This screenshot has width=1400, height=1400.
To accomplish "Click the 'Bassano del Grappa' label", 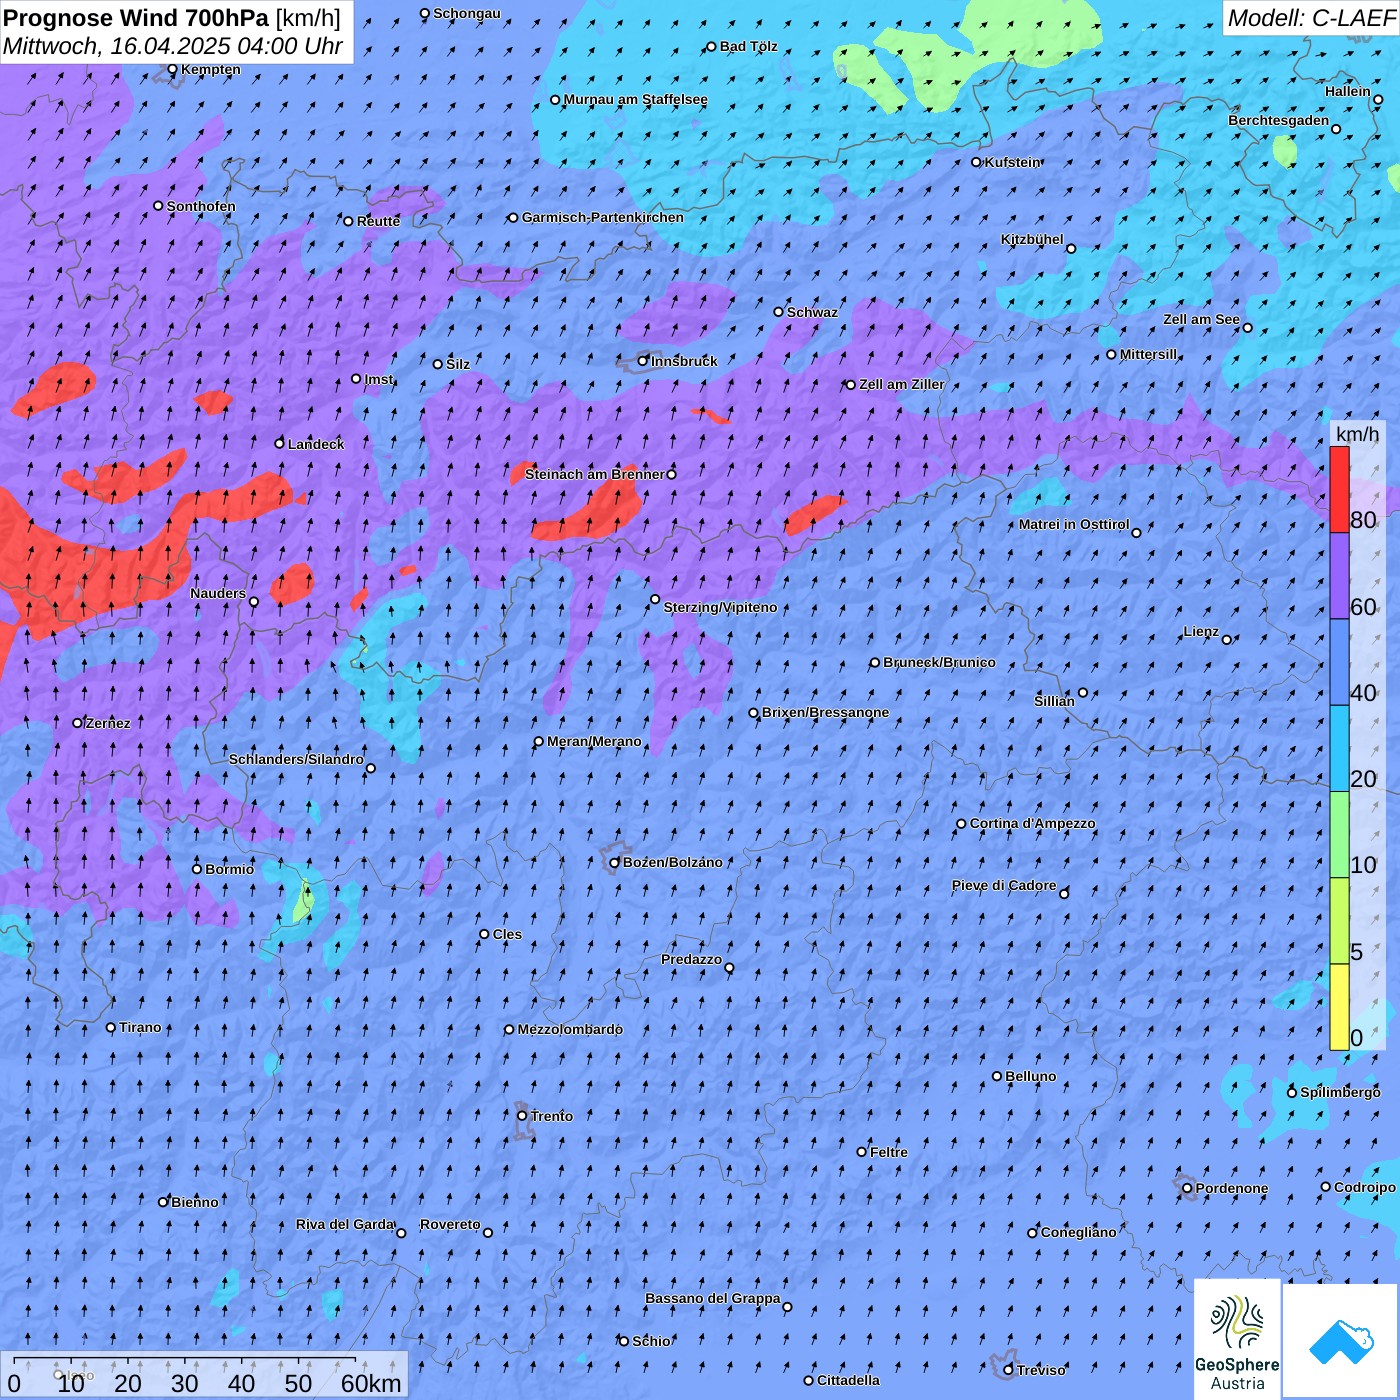I will point(713,1298).
